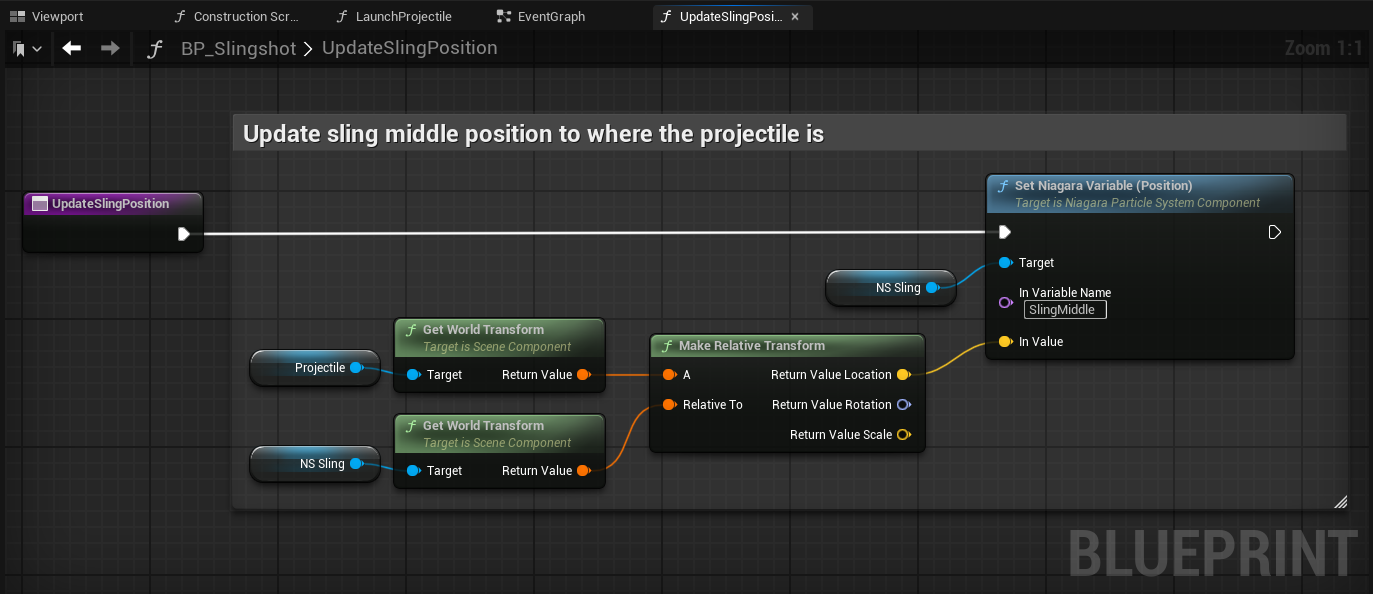Close the UpdateSlingPosition tab

click(795, 17)
